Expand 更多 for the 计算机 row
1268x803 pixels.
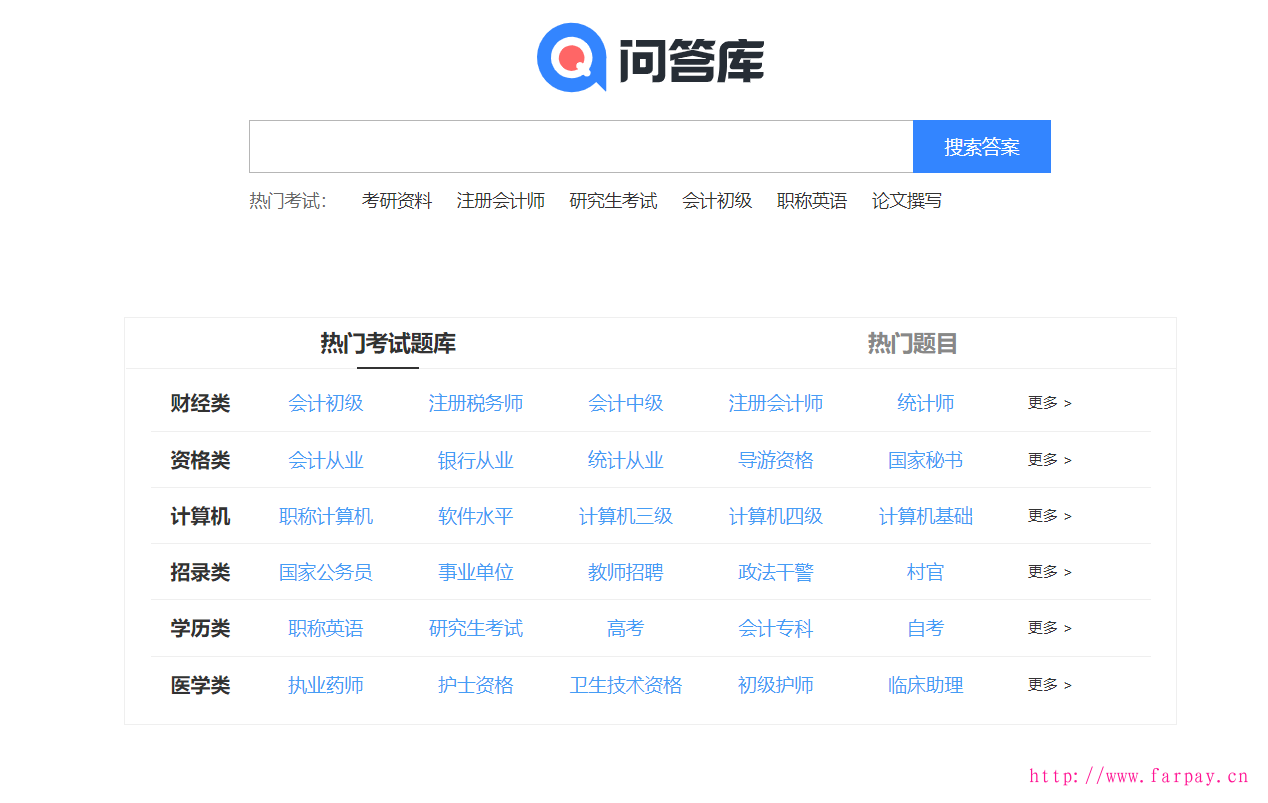pyautogui.click(x=1049, y=516)
